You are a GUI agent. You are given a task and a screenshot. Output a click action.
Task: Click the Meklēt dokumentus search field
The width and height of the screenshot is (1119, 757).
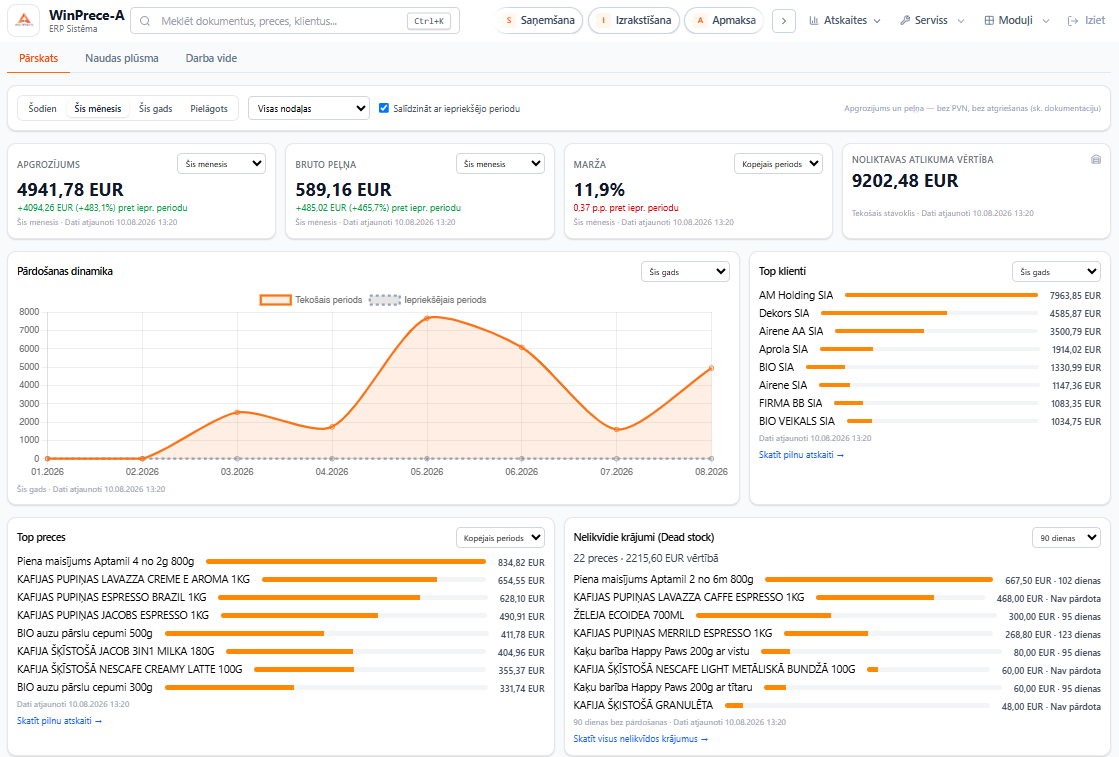pos(295,21)
